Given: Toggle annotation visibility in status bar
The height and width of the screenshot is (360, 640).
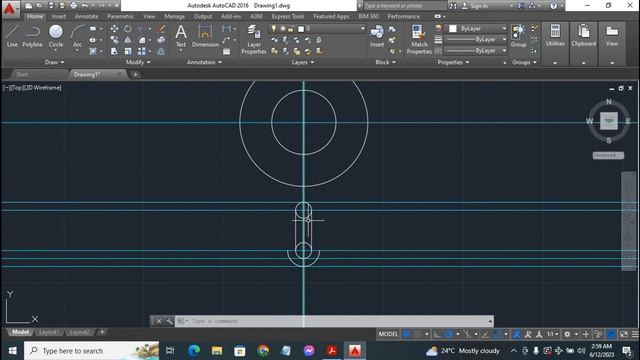Looking at the screenshot, I should coord(516,334).
